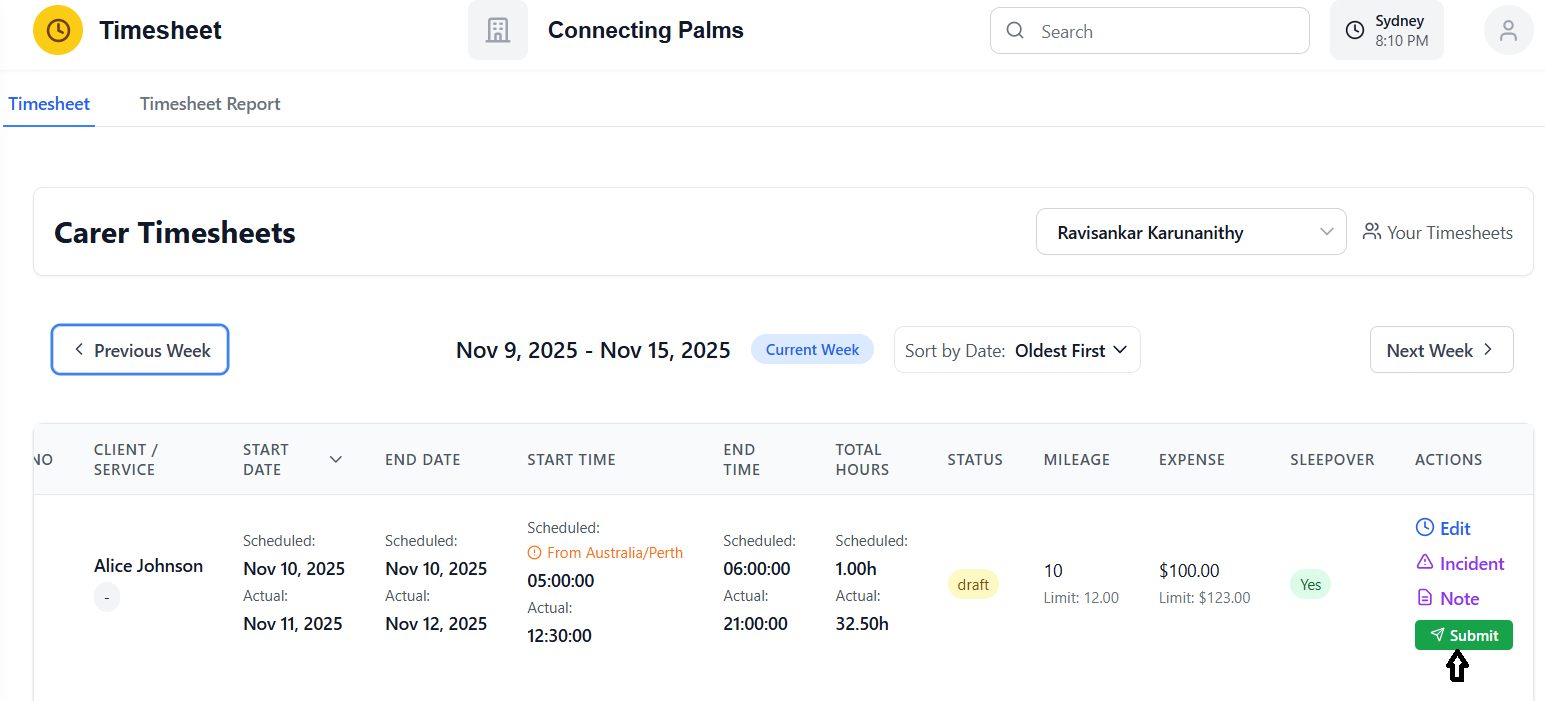This screenshot has width=1545, height=701.
Task: Click the orange timezone warning icon
Action: (x=534, y=553)
